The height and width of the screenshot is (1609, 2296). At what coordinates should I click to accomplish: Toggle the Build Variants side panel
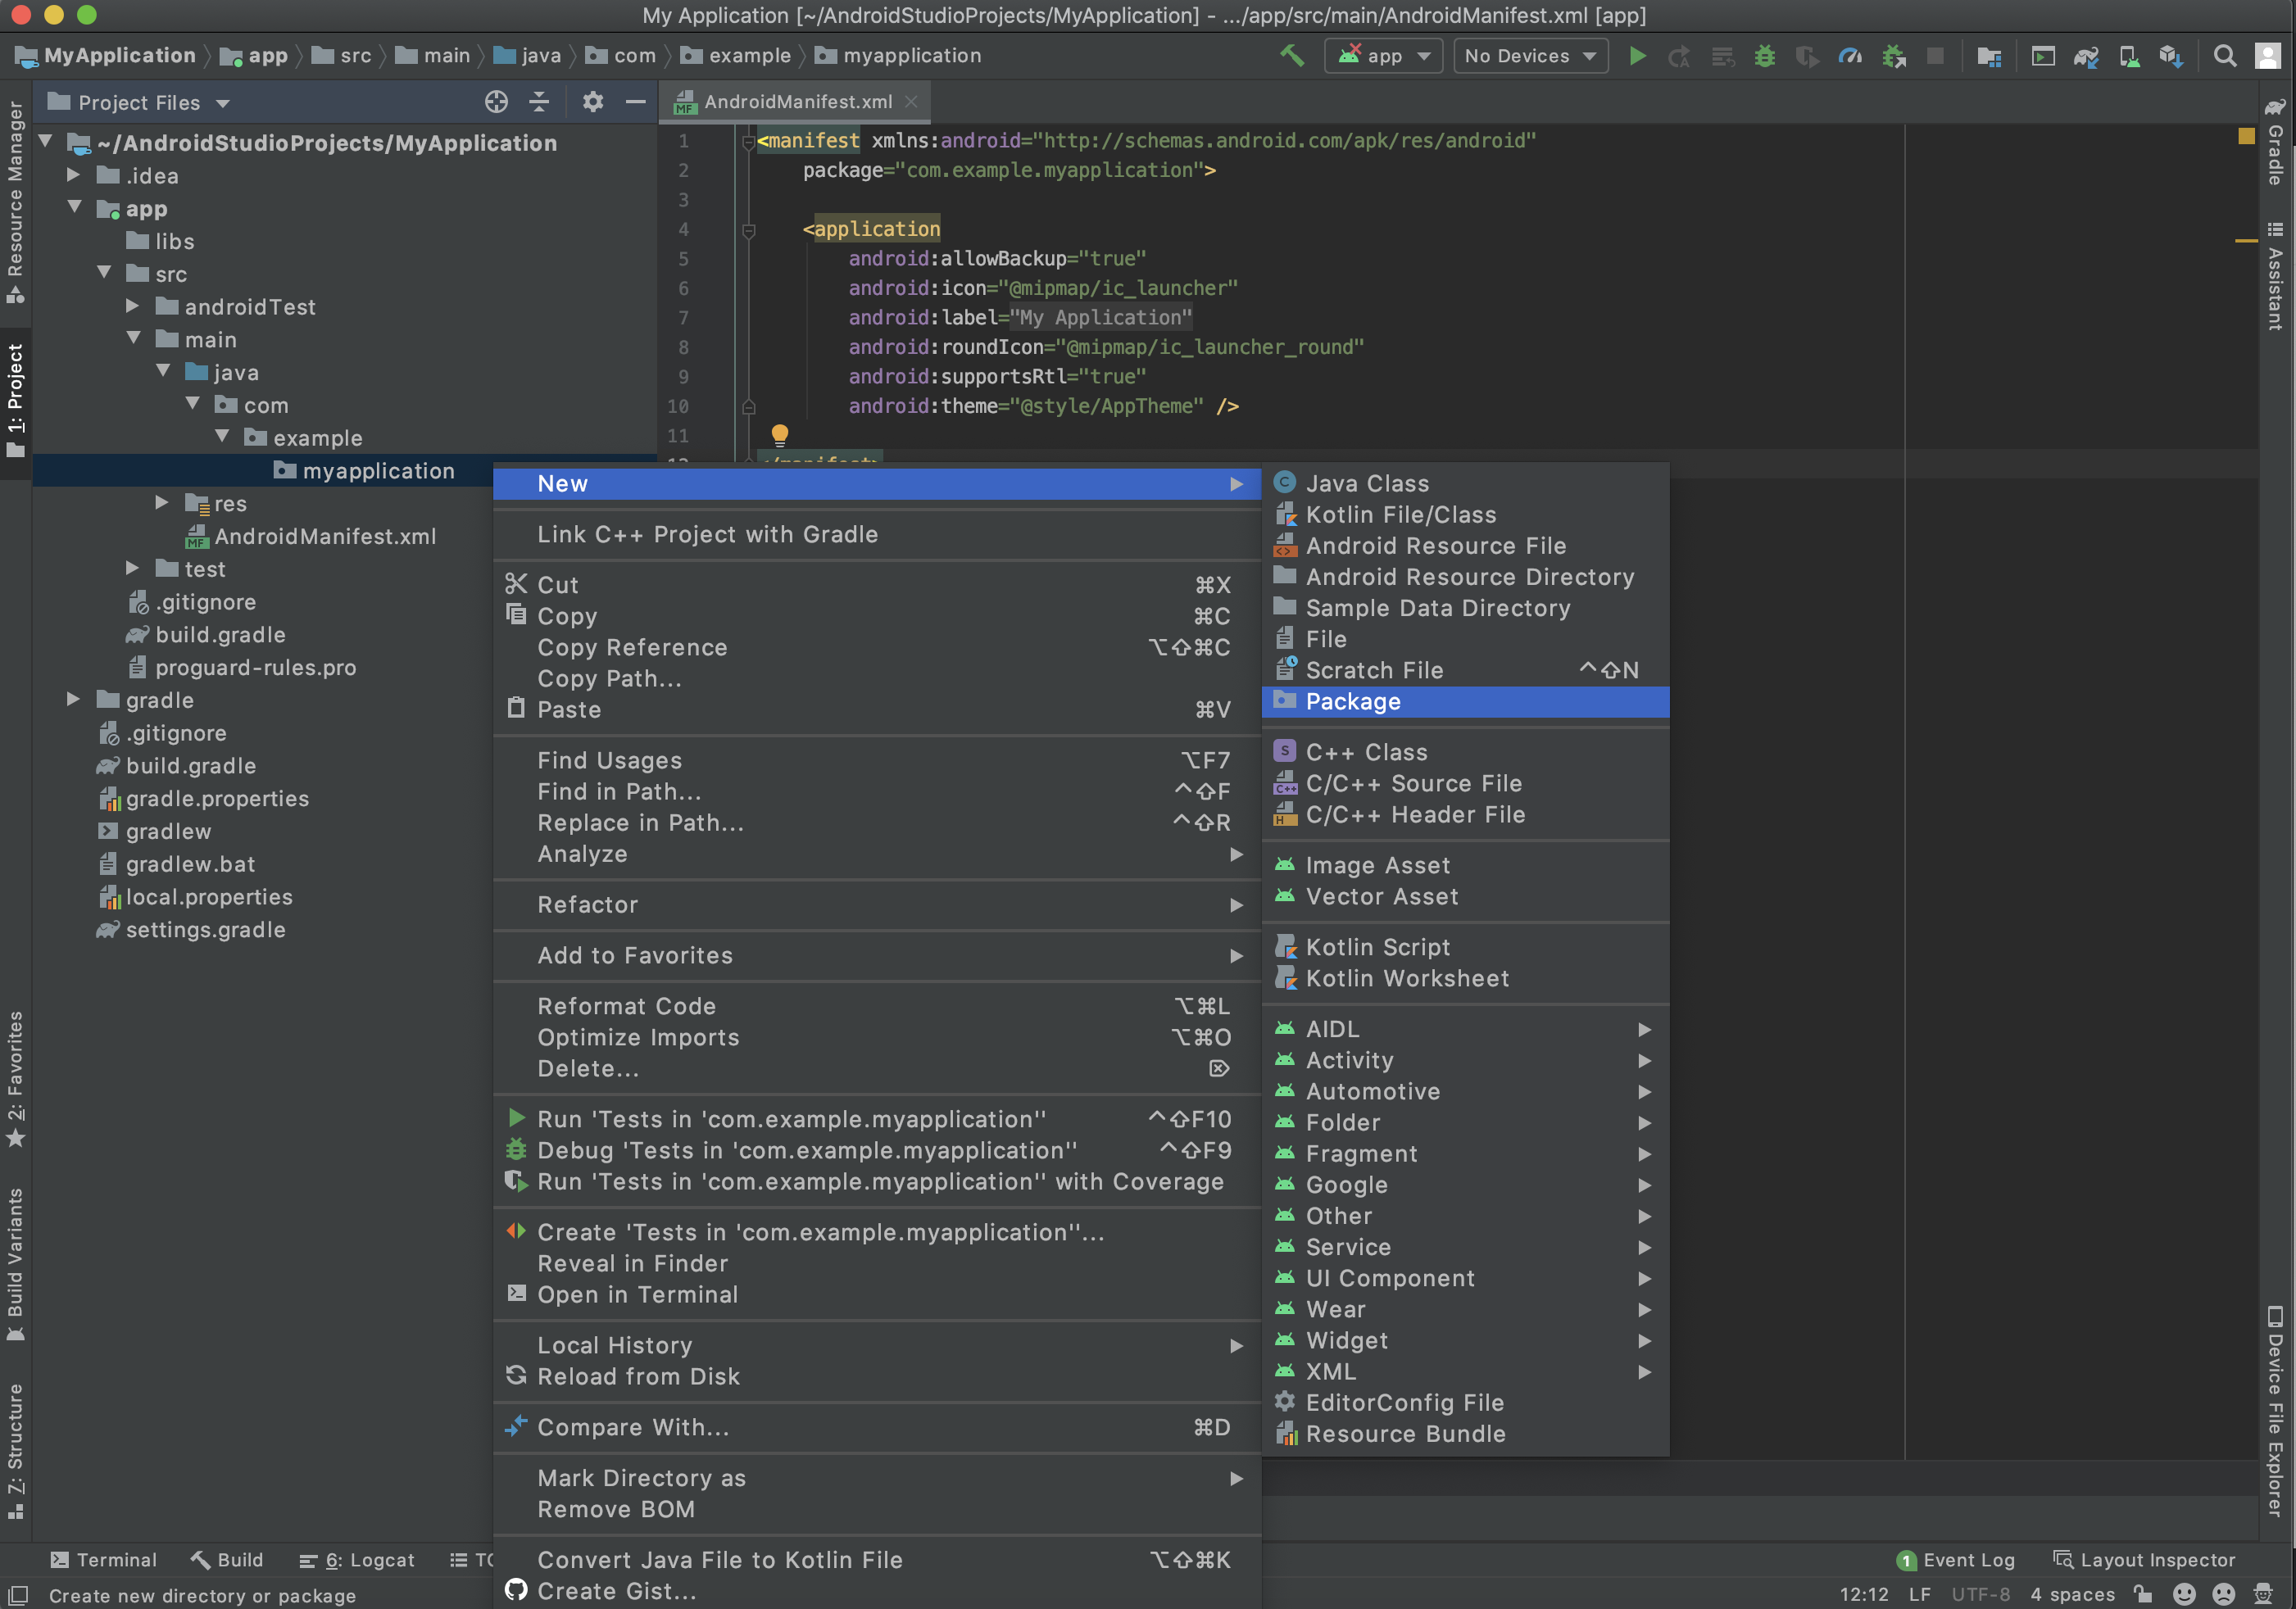click(15, 1262)
